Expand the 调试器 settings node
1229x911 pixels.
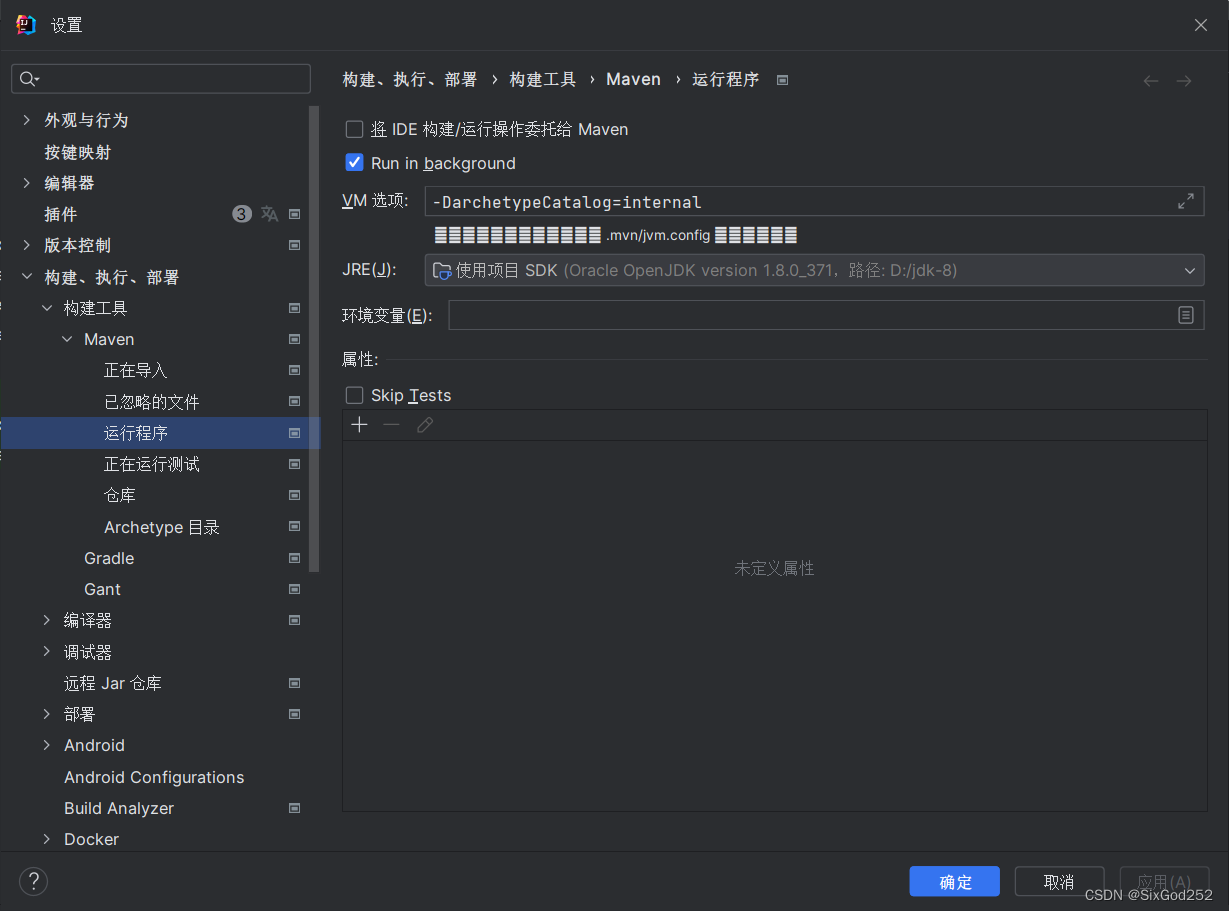click(x=47, y=652)
